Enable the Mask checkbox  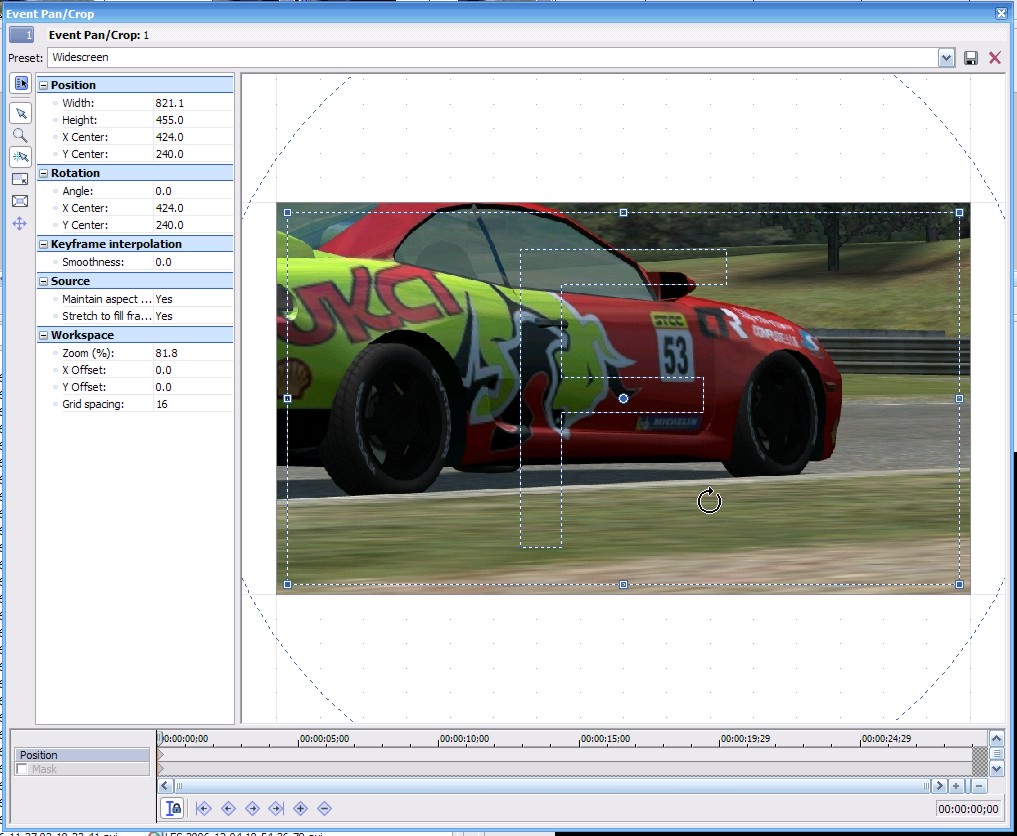23,769
